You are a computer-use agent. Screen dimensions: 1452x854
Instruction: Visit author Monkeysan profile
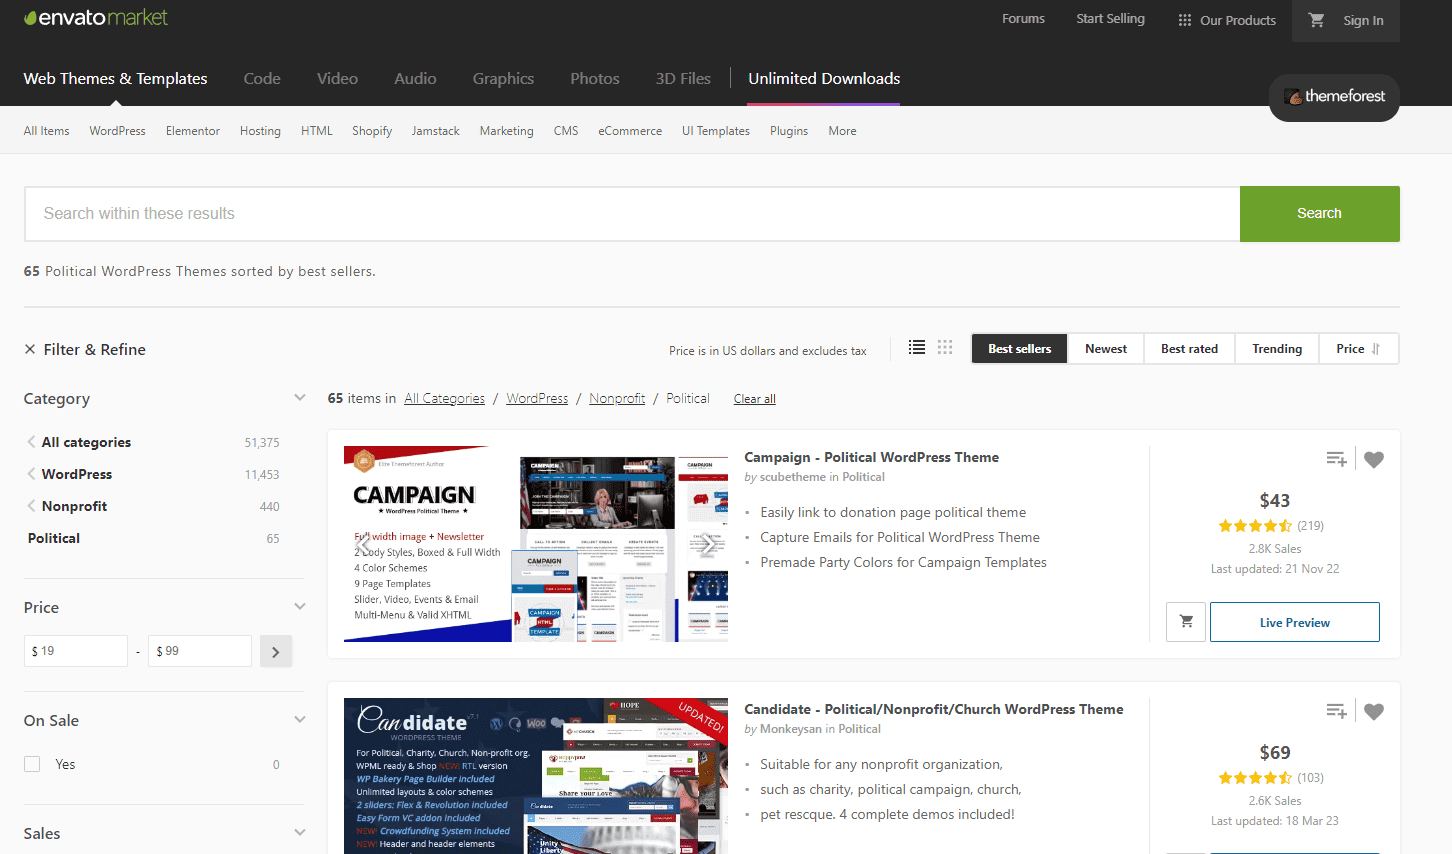click(x=790, y=729)
